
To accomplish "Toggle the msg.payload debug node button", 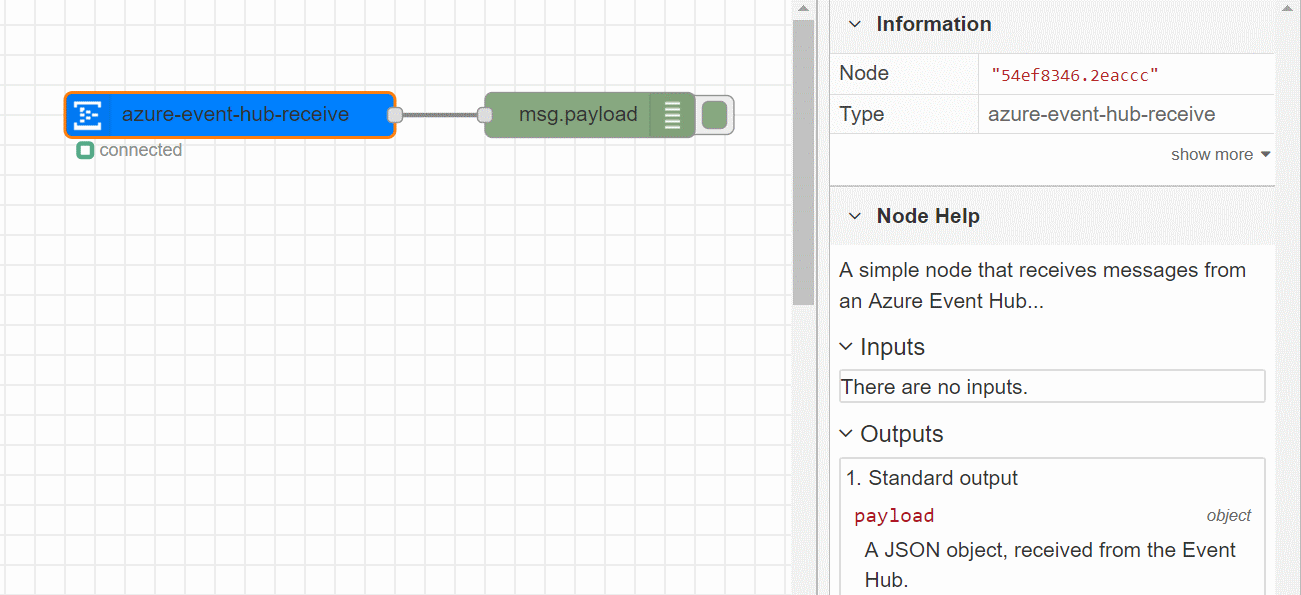I will click(714, 115).
